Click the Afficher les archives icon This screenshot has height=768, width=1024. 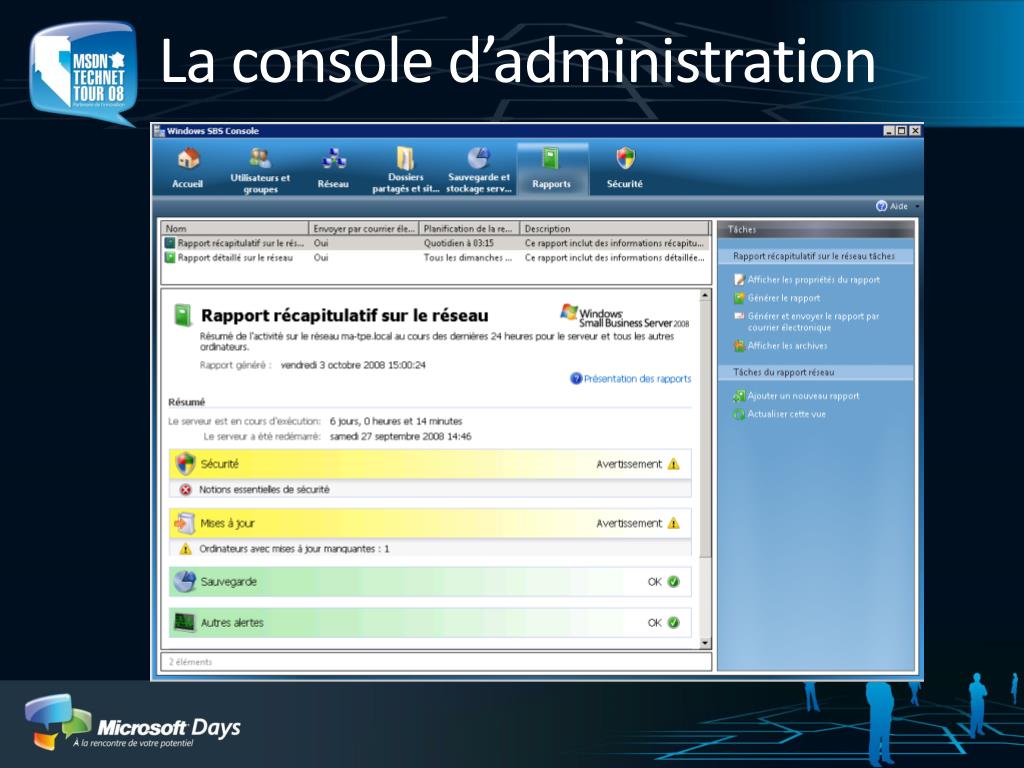click(x=739, y=345)
